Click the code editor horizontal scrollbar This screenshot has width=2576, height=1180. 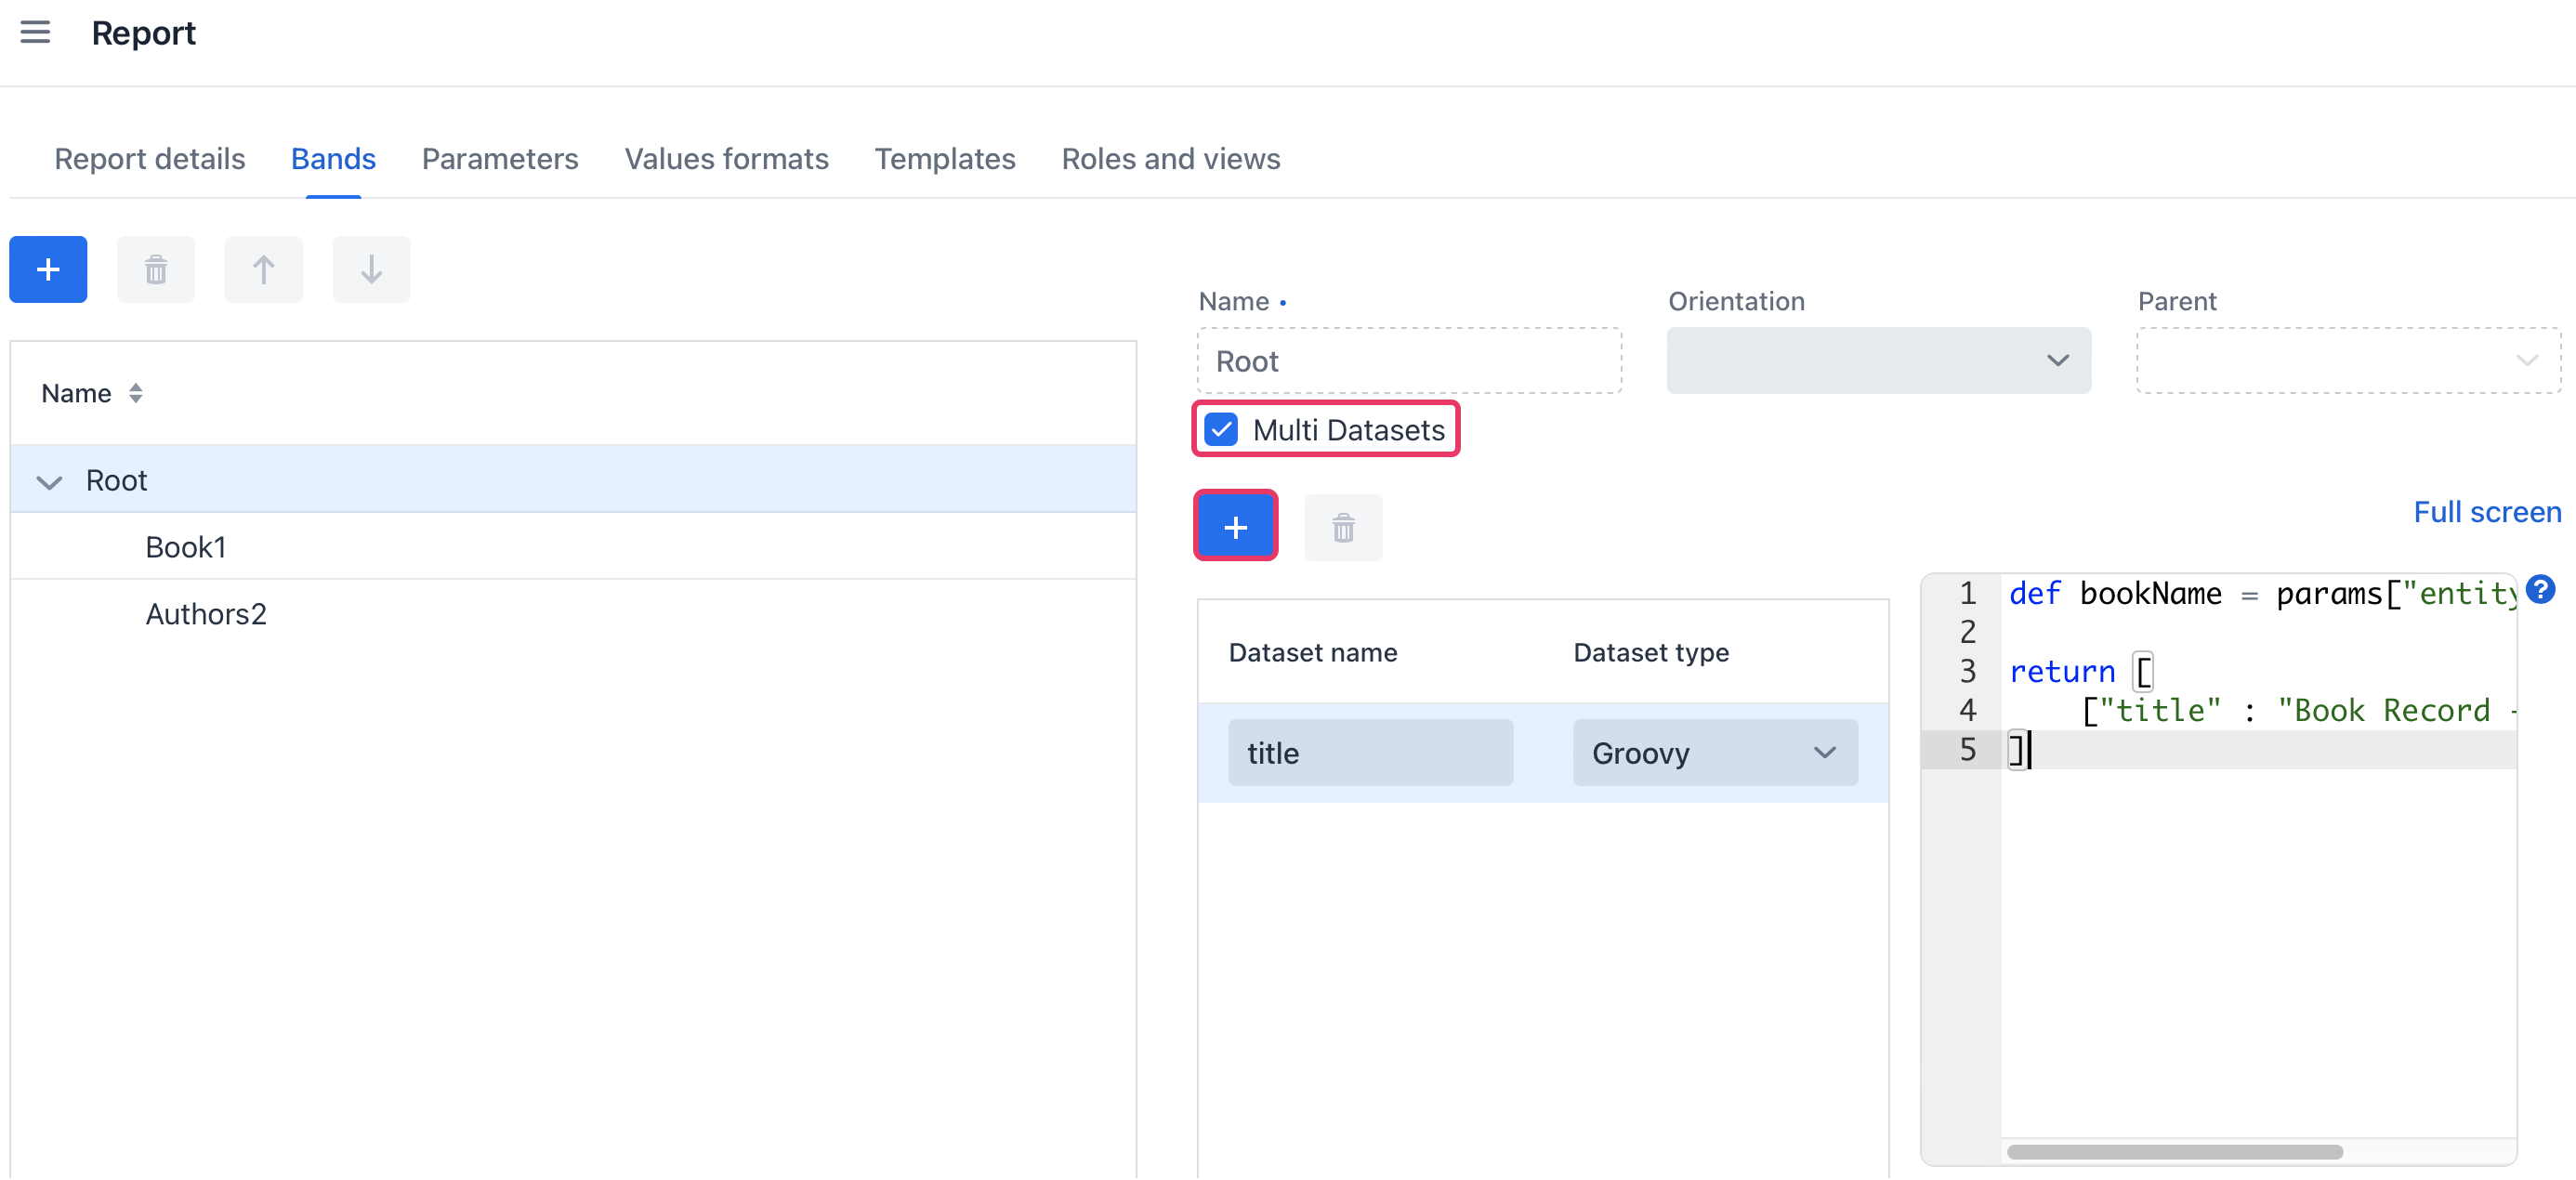pos(2174,1152)
